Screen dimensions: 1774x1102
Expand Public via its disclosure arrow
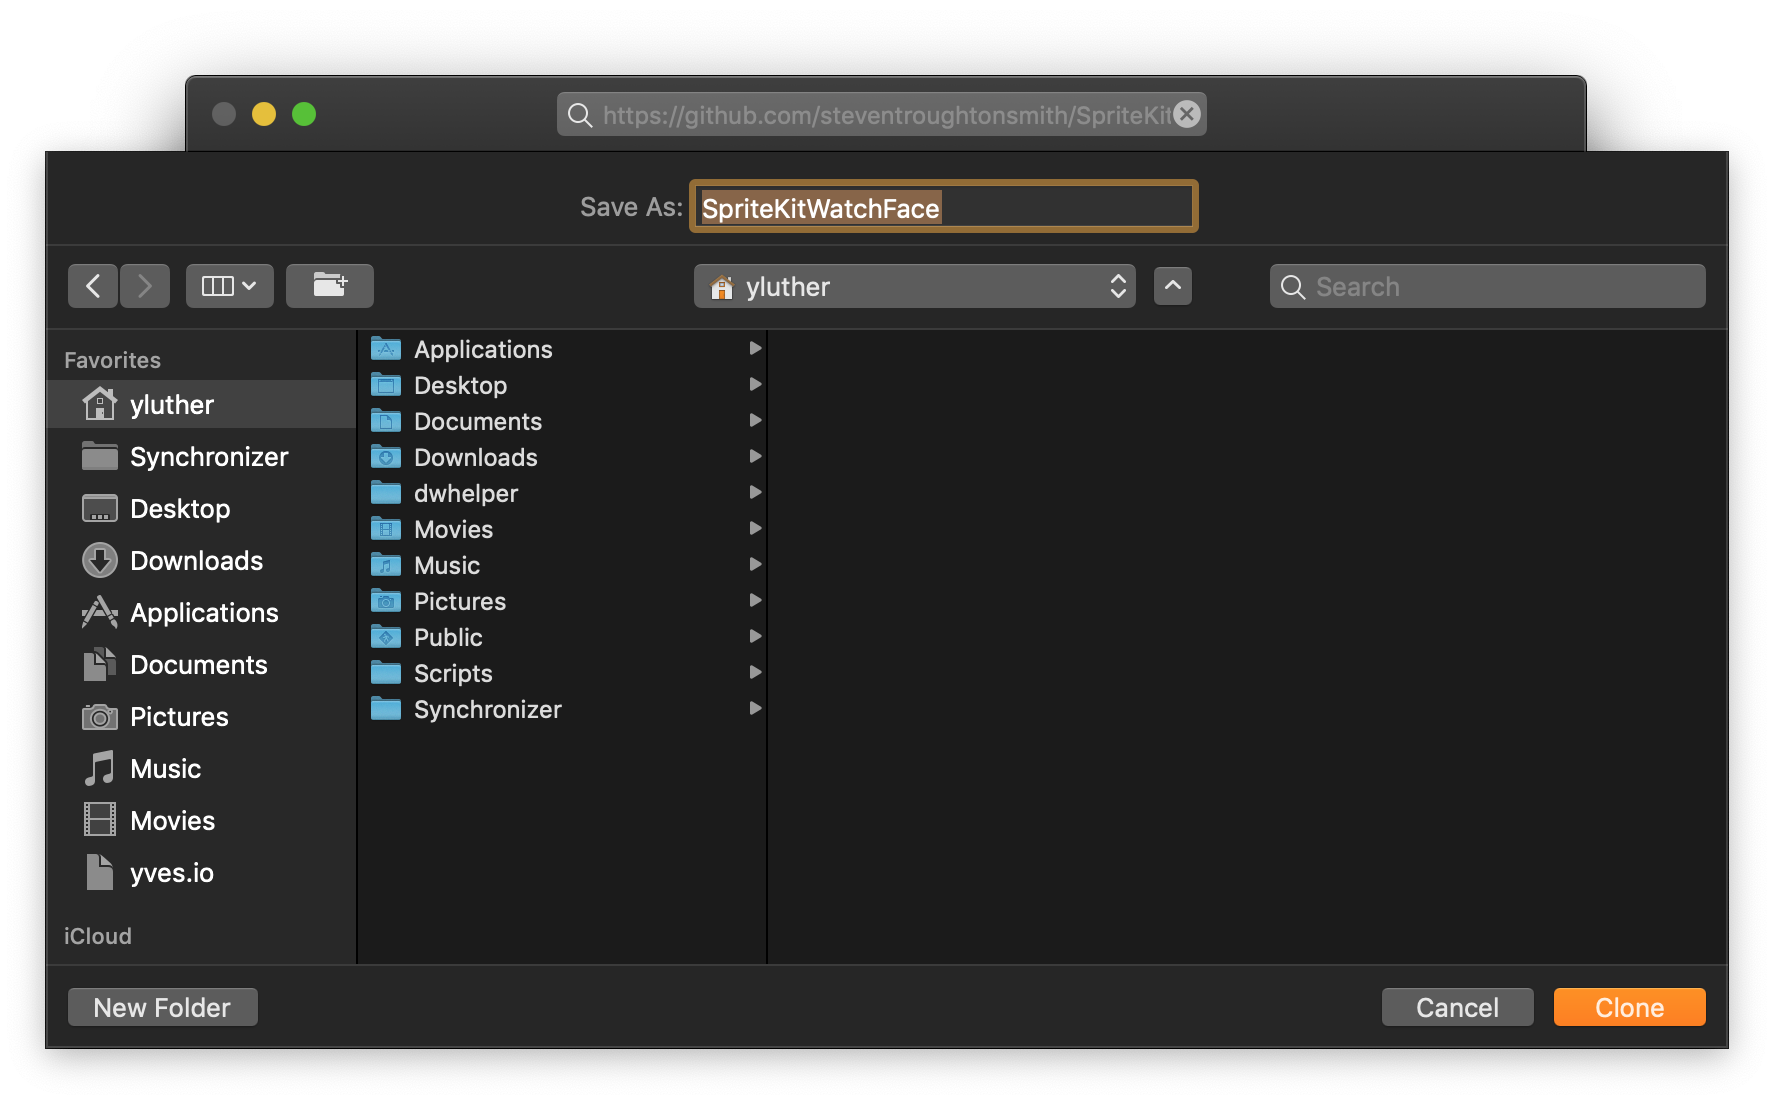755,636
